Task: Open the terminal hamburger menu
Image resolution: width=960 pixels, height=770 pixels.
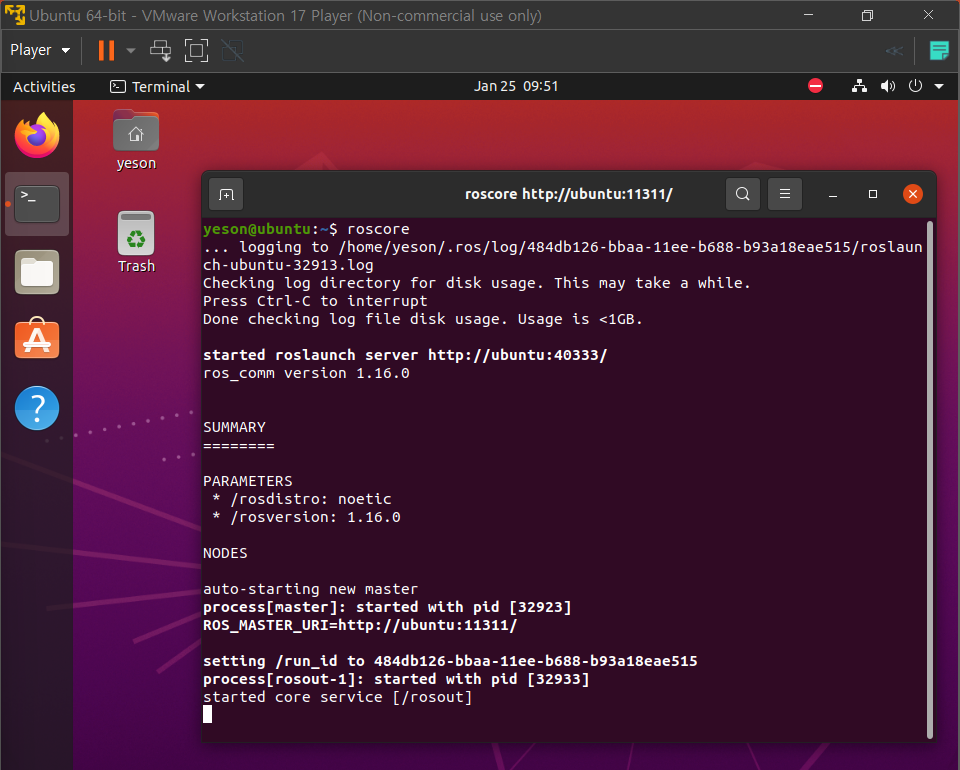Action: (x=785, y=194)
